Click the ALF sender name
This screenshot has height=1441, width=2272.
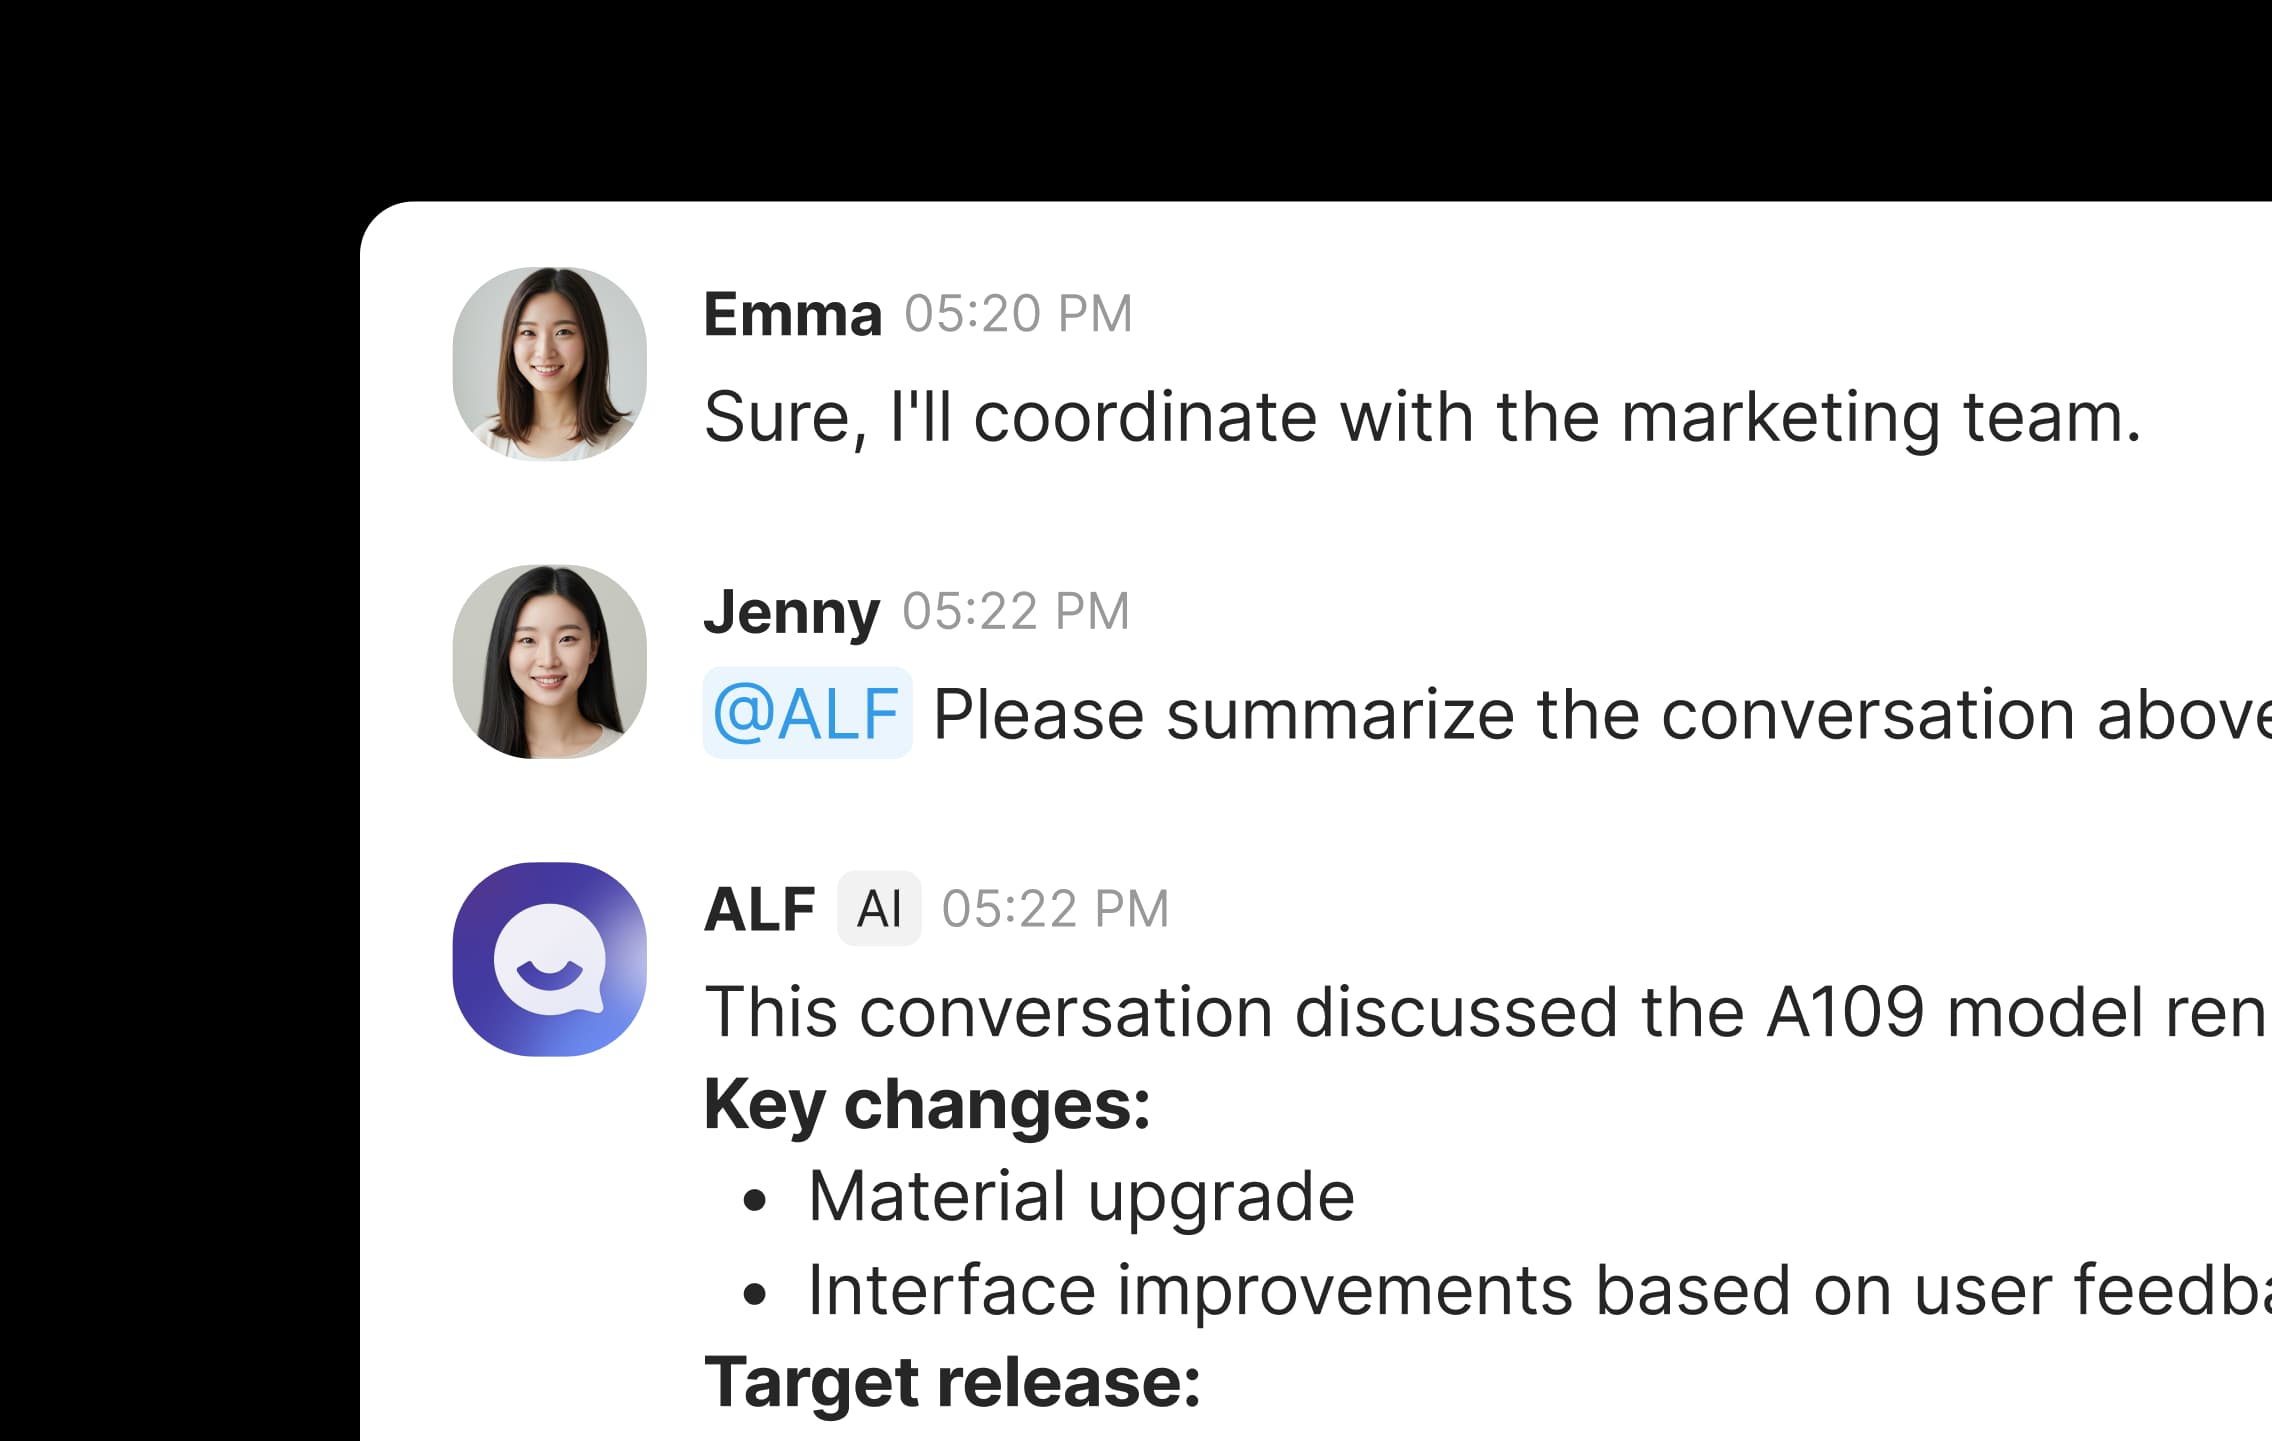click(x=759, y=909)
